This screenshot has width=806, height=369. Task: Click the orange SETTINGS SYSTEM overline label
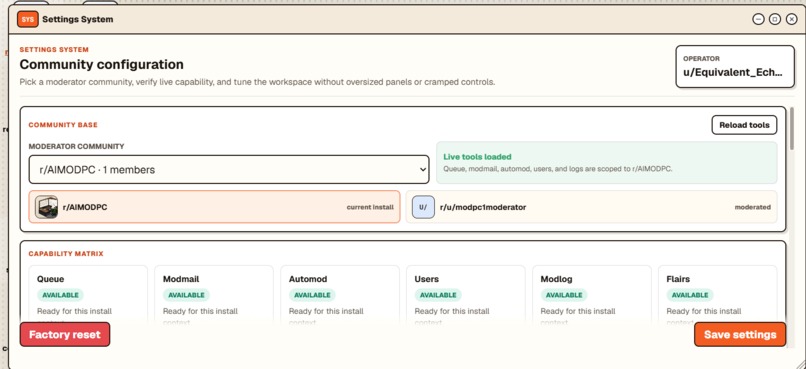coord(54,50)
